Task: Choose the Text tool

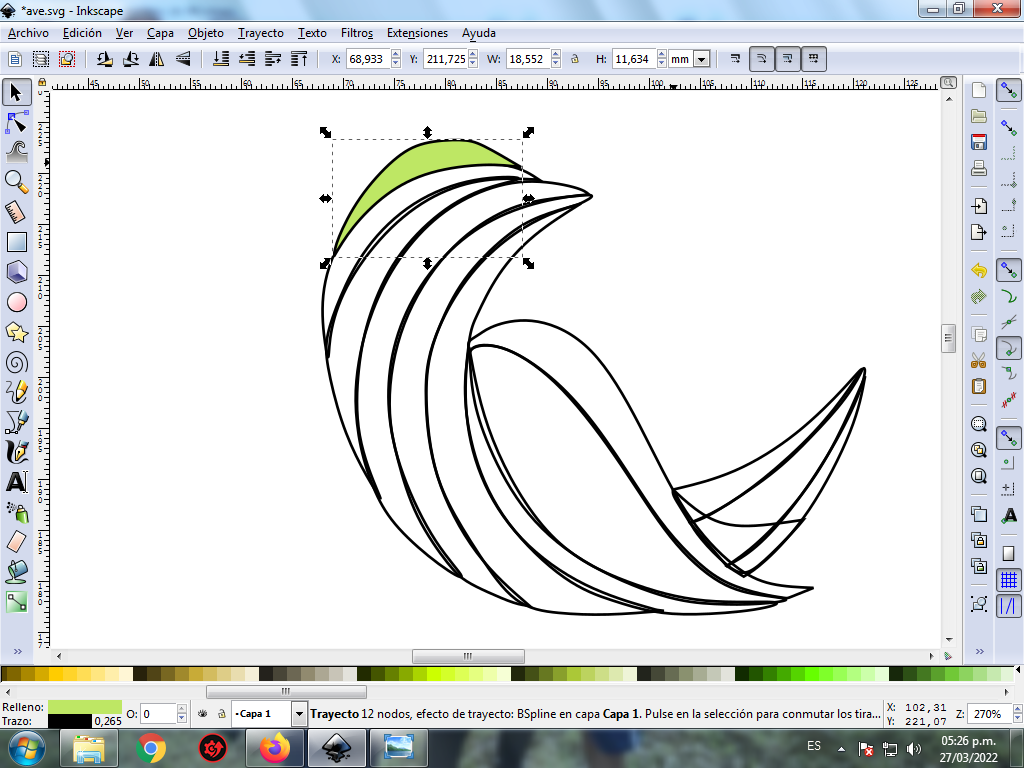Action: click(x=17, y=482)
